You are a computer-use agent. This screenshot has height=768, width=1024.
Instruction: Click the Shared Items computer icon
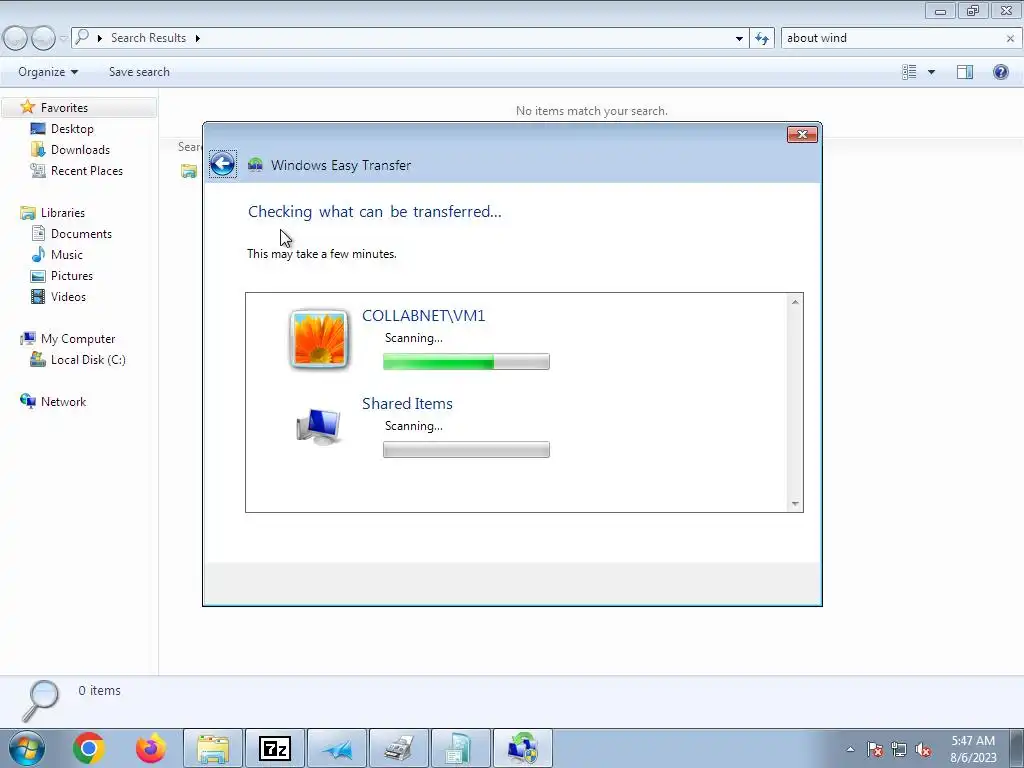pos(319,426)
